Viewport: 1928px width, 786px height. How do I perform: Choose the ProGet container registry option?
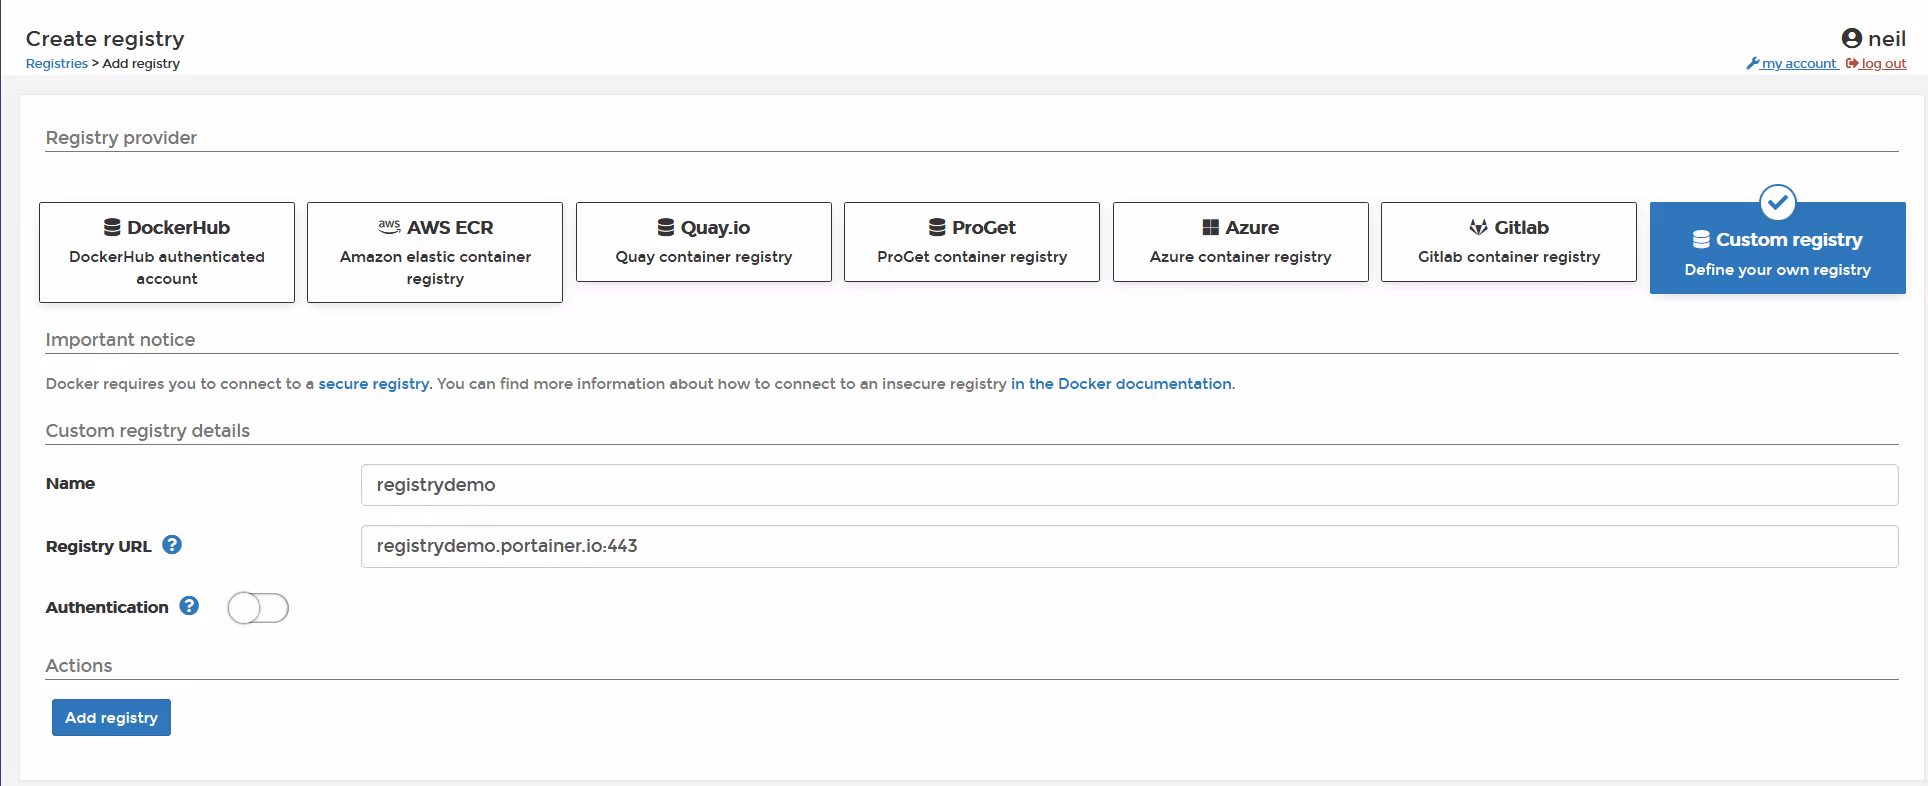[x=972, y=242]
